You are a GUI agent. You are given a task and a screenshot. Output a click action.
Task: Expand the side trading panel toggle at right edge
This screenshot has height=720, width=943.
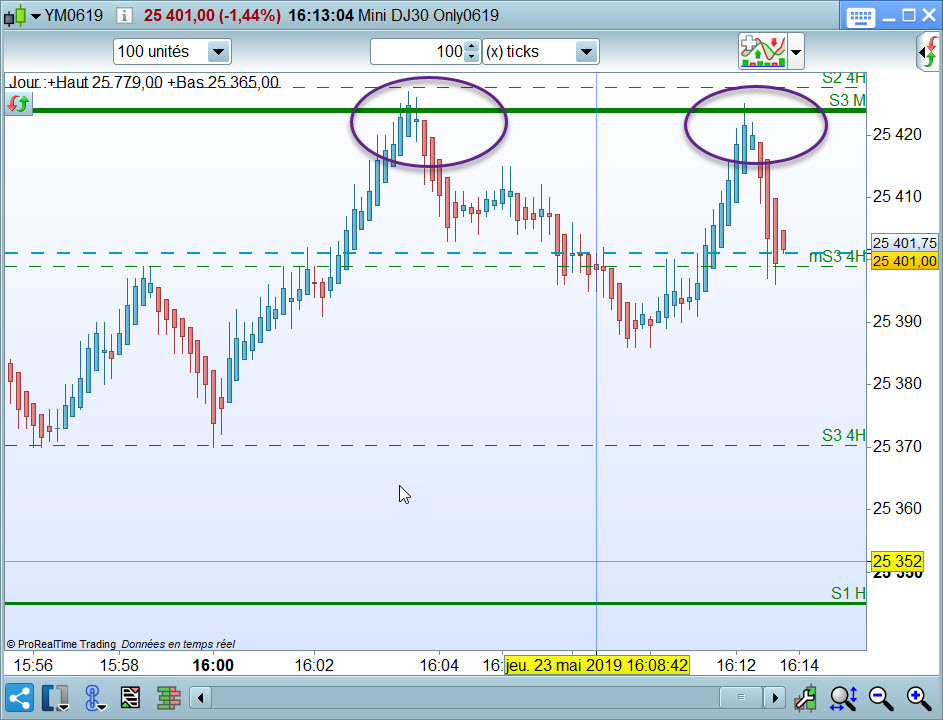tap(929, 52)
